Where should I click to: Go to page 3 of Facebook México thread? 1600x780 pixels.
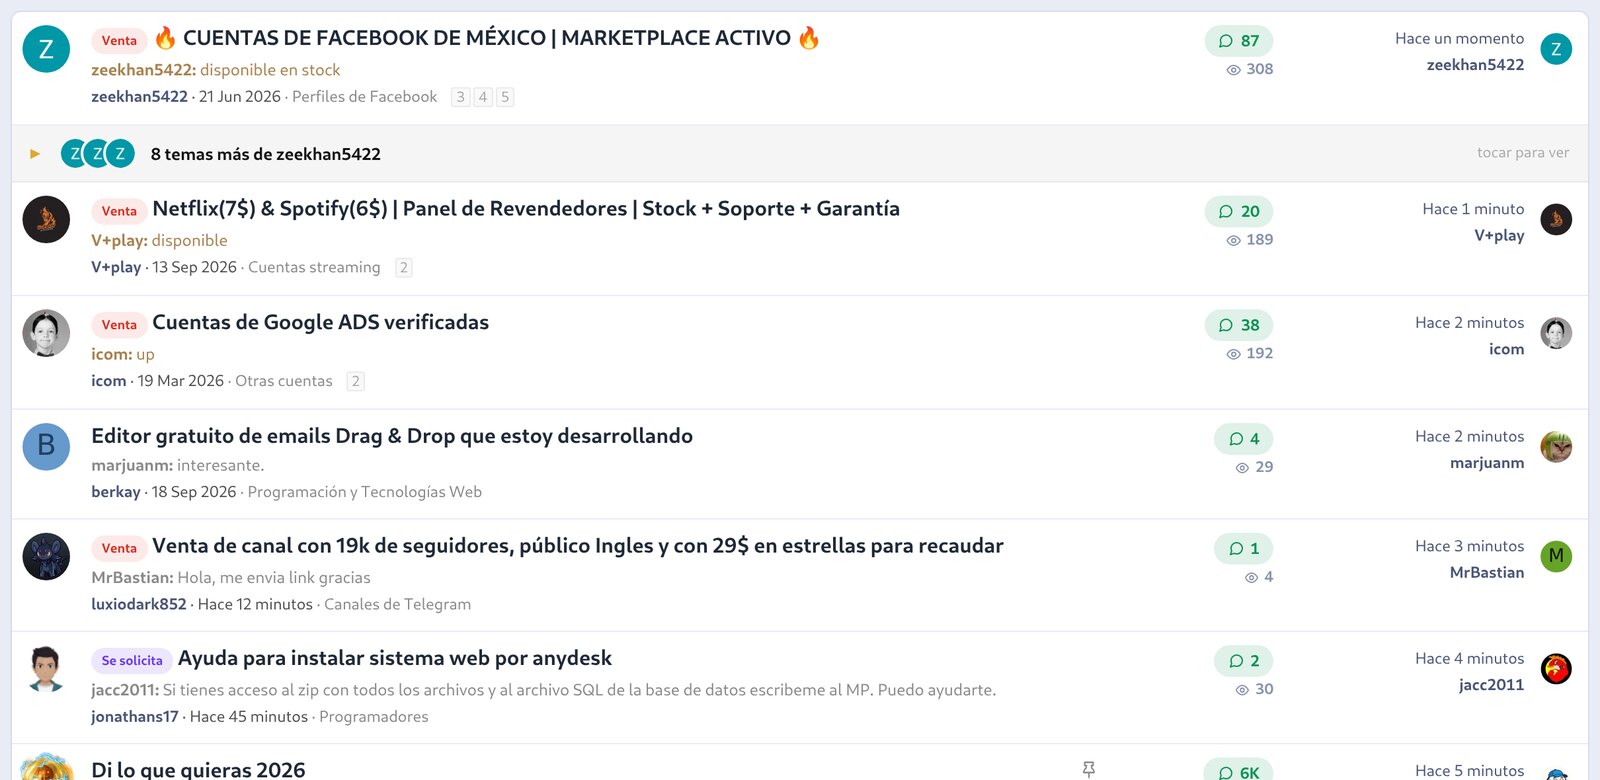[460, 97]
